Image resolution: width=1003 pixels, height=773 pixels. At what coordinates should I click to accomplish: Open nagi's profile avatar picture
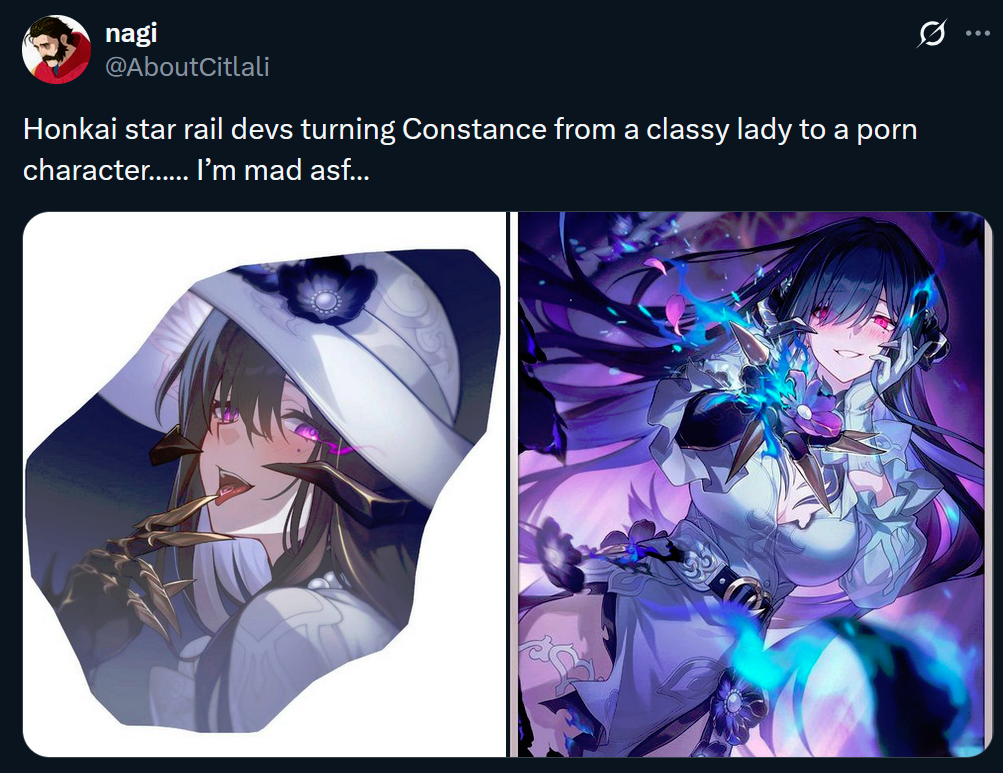[56, 49]
